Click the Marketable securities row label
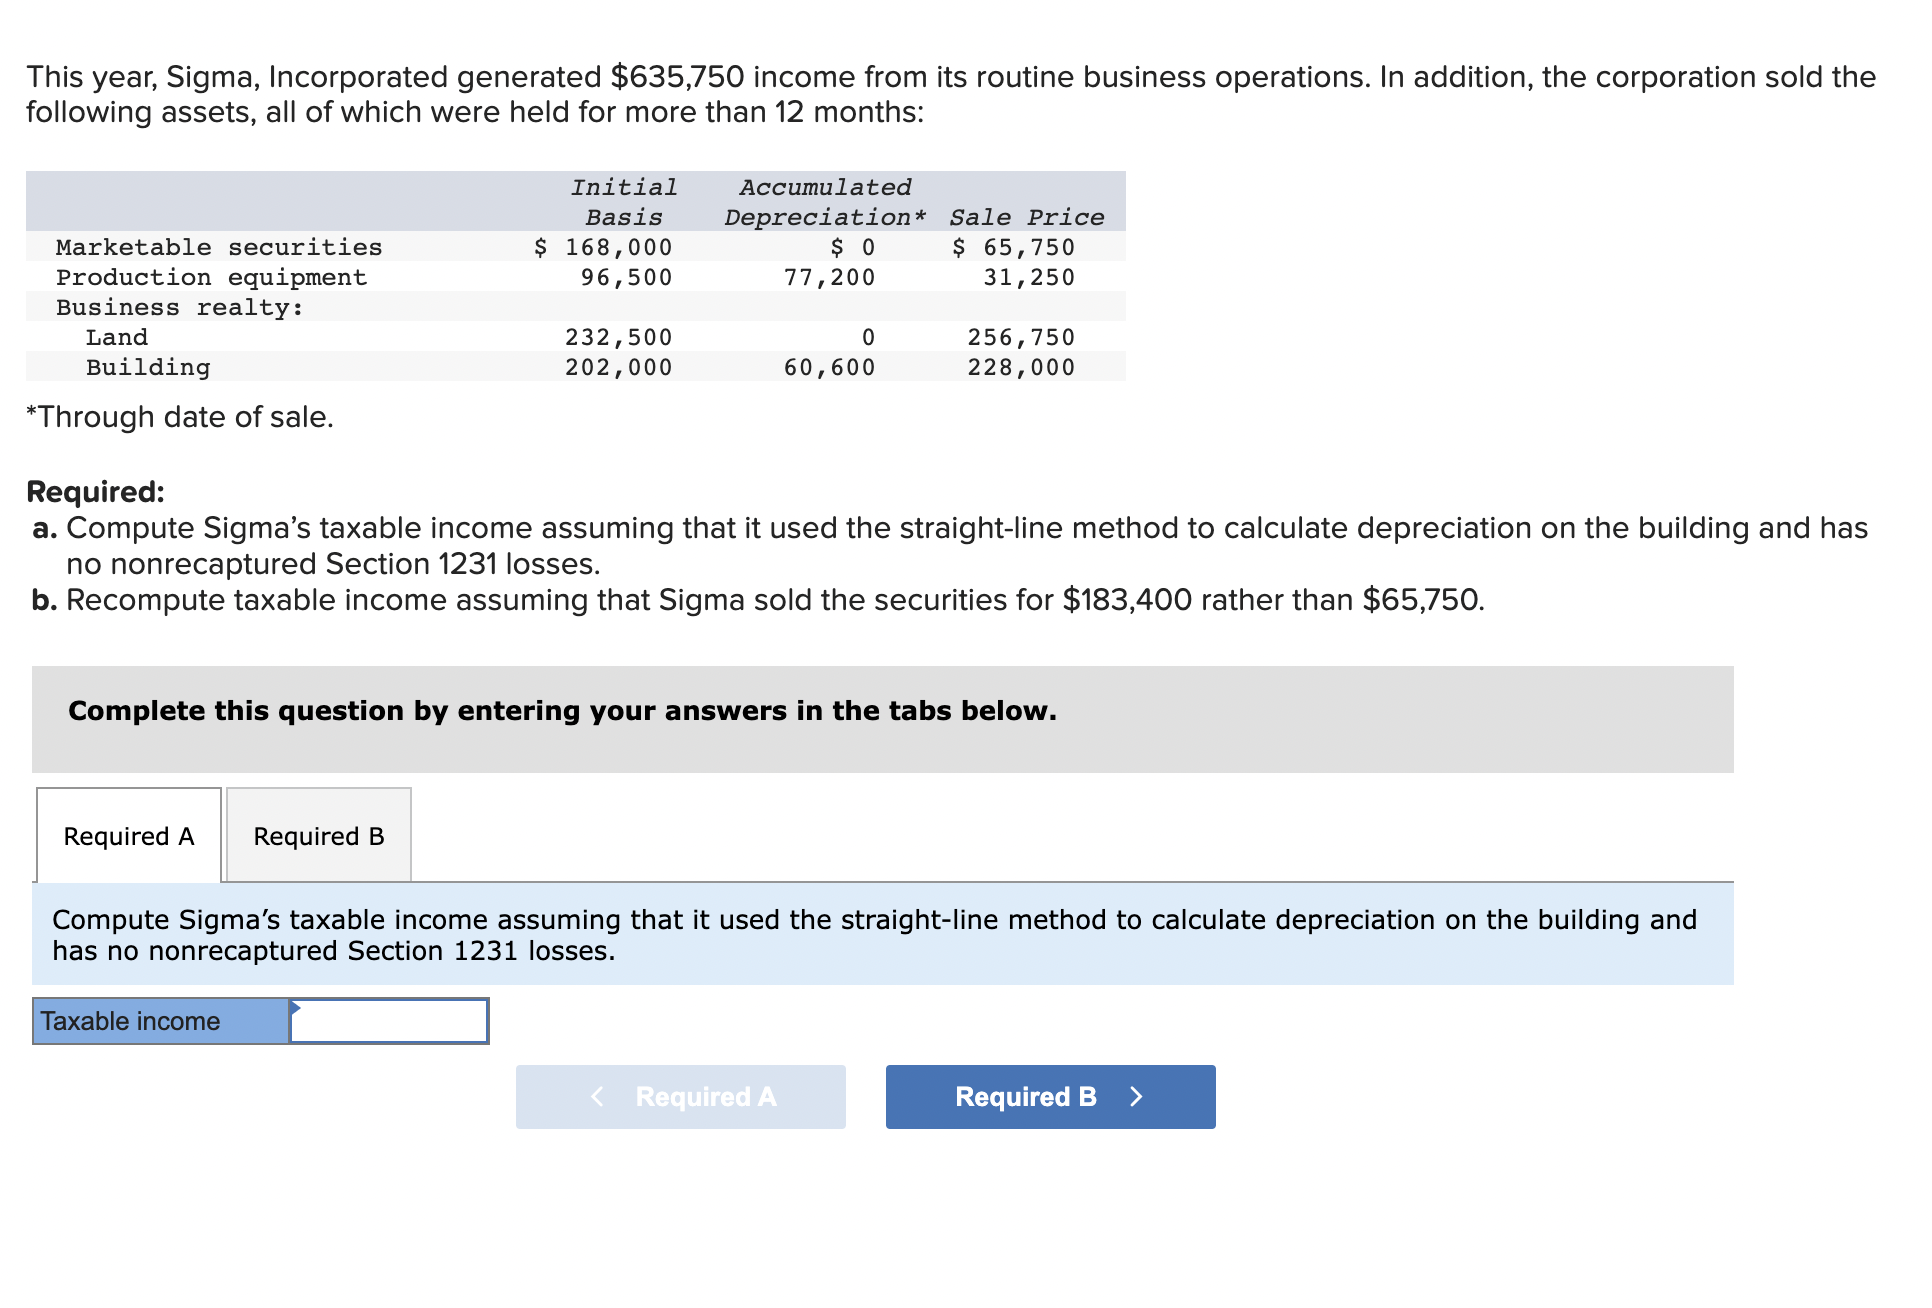Image resolution: width=1932 pixels, height=1308 pixels. 219,247
